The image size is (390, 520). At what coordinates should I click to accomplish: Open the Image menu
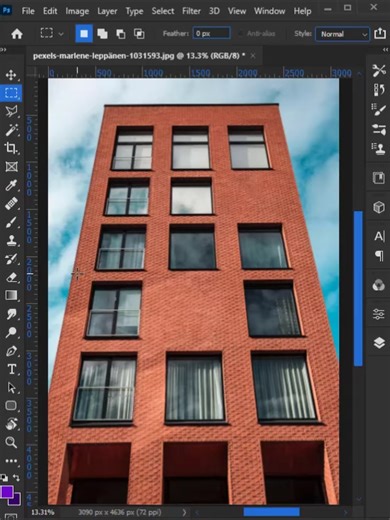point(77,11)
